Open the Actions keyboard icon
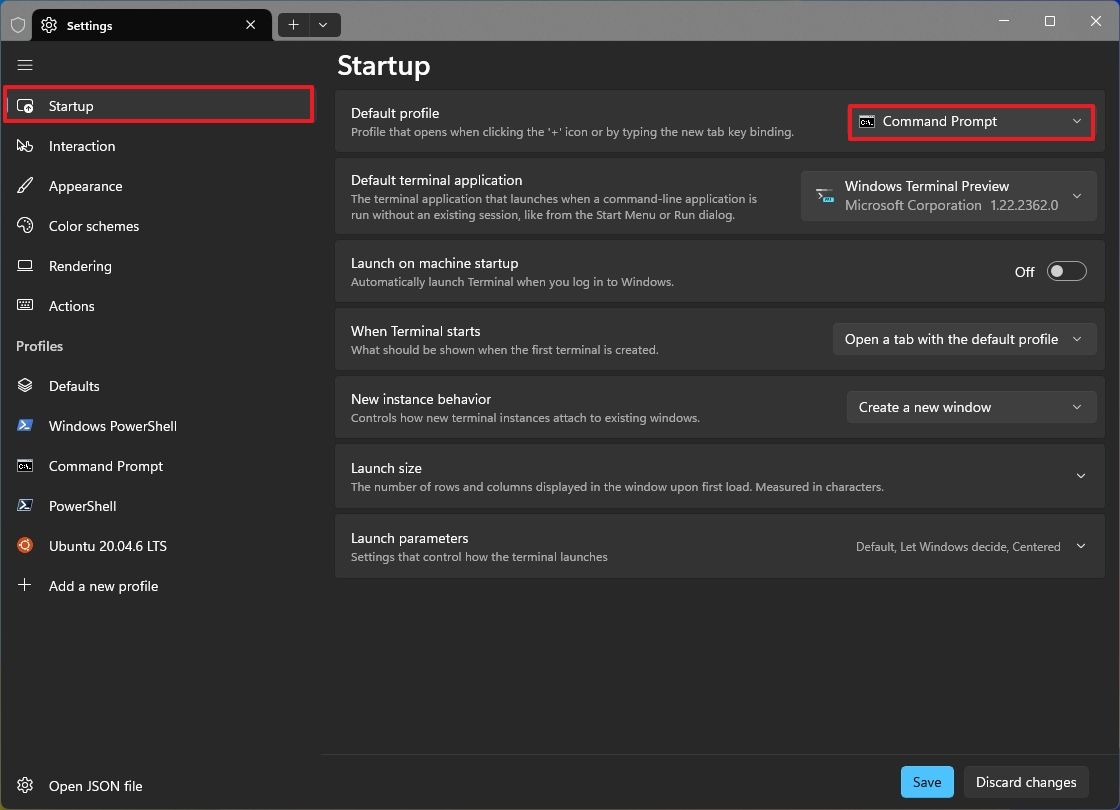 [25, 306]
